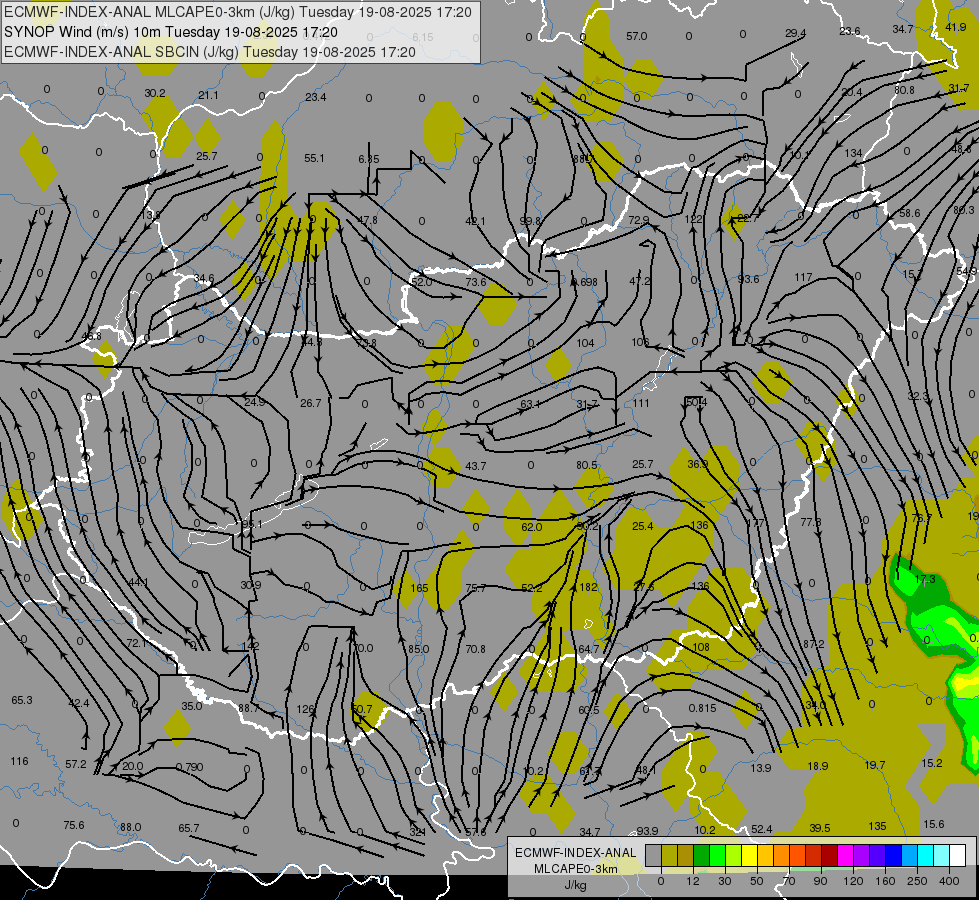Click the map value 99.8
Viewport: 979px width, 900px height.
click(531, 220)
